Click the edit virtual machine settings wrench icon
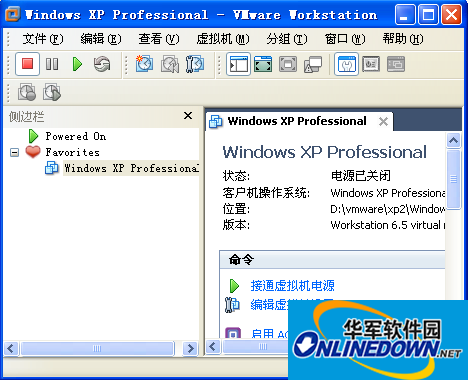The width and height of the screenshot is (468, 380). 232,304
